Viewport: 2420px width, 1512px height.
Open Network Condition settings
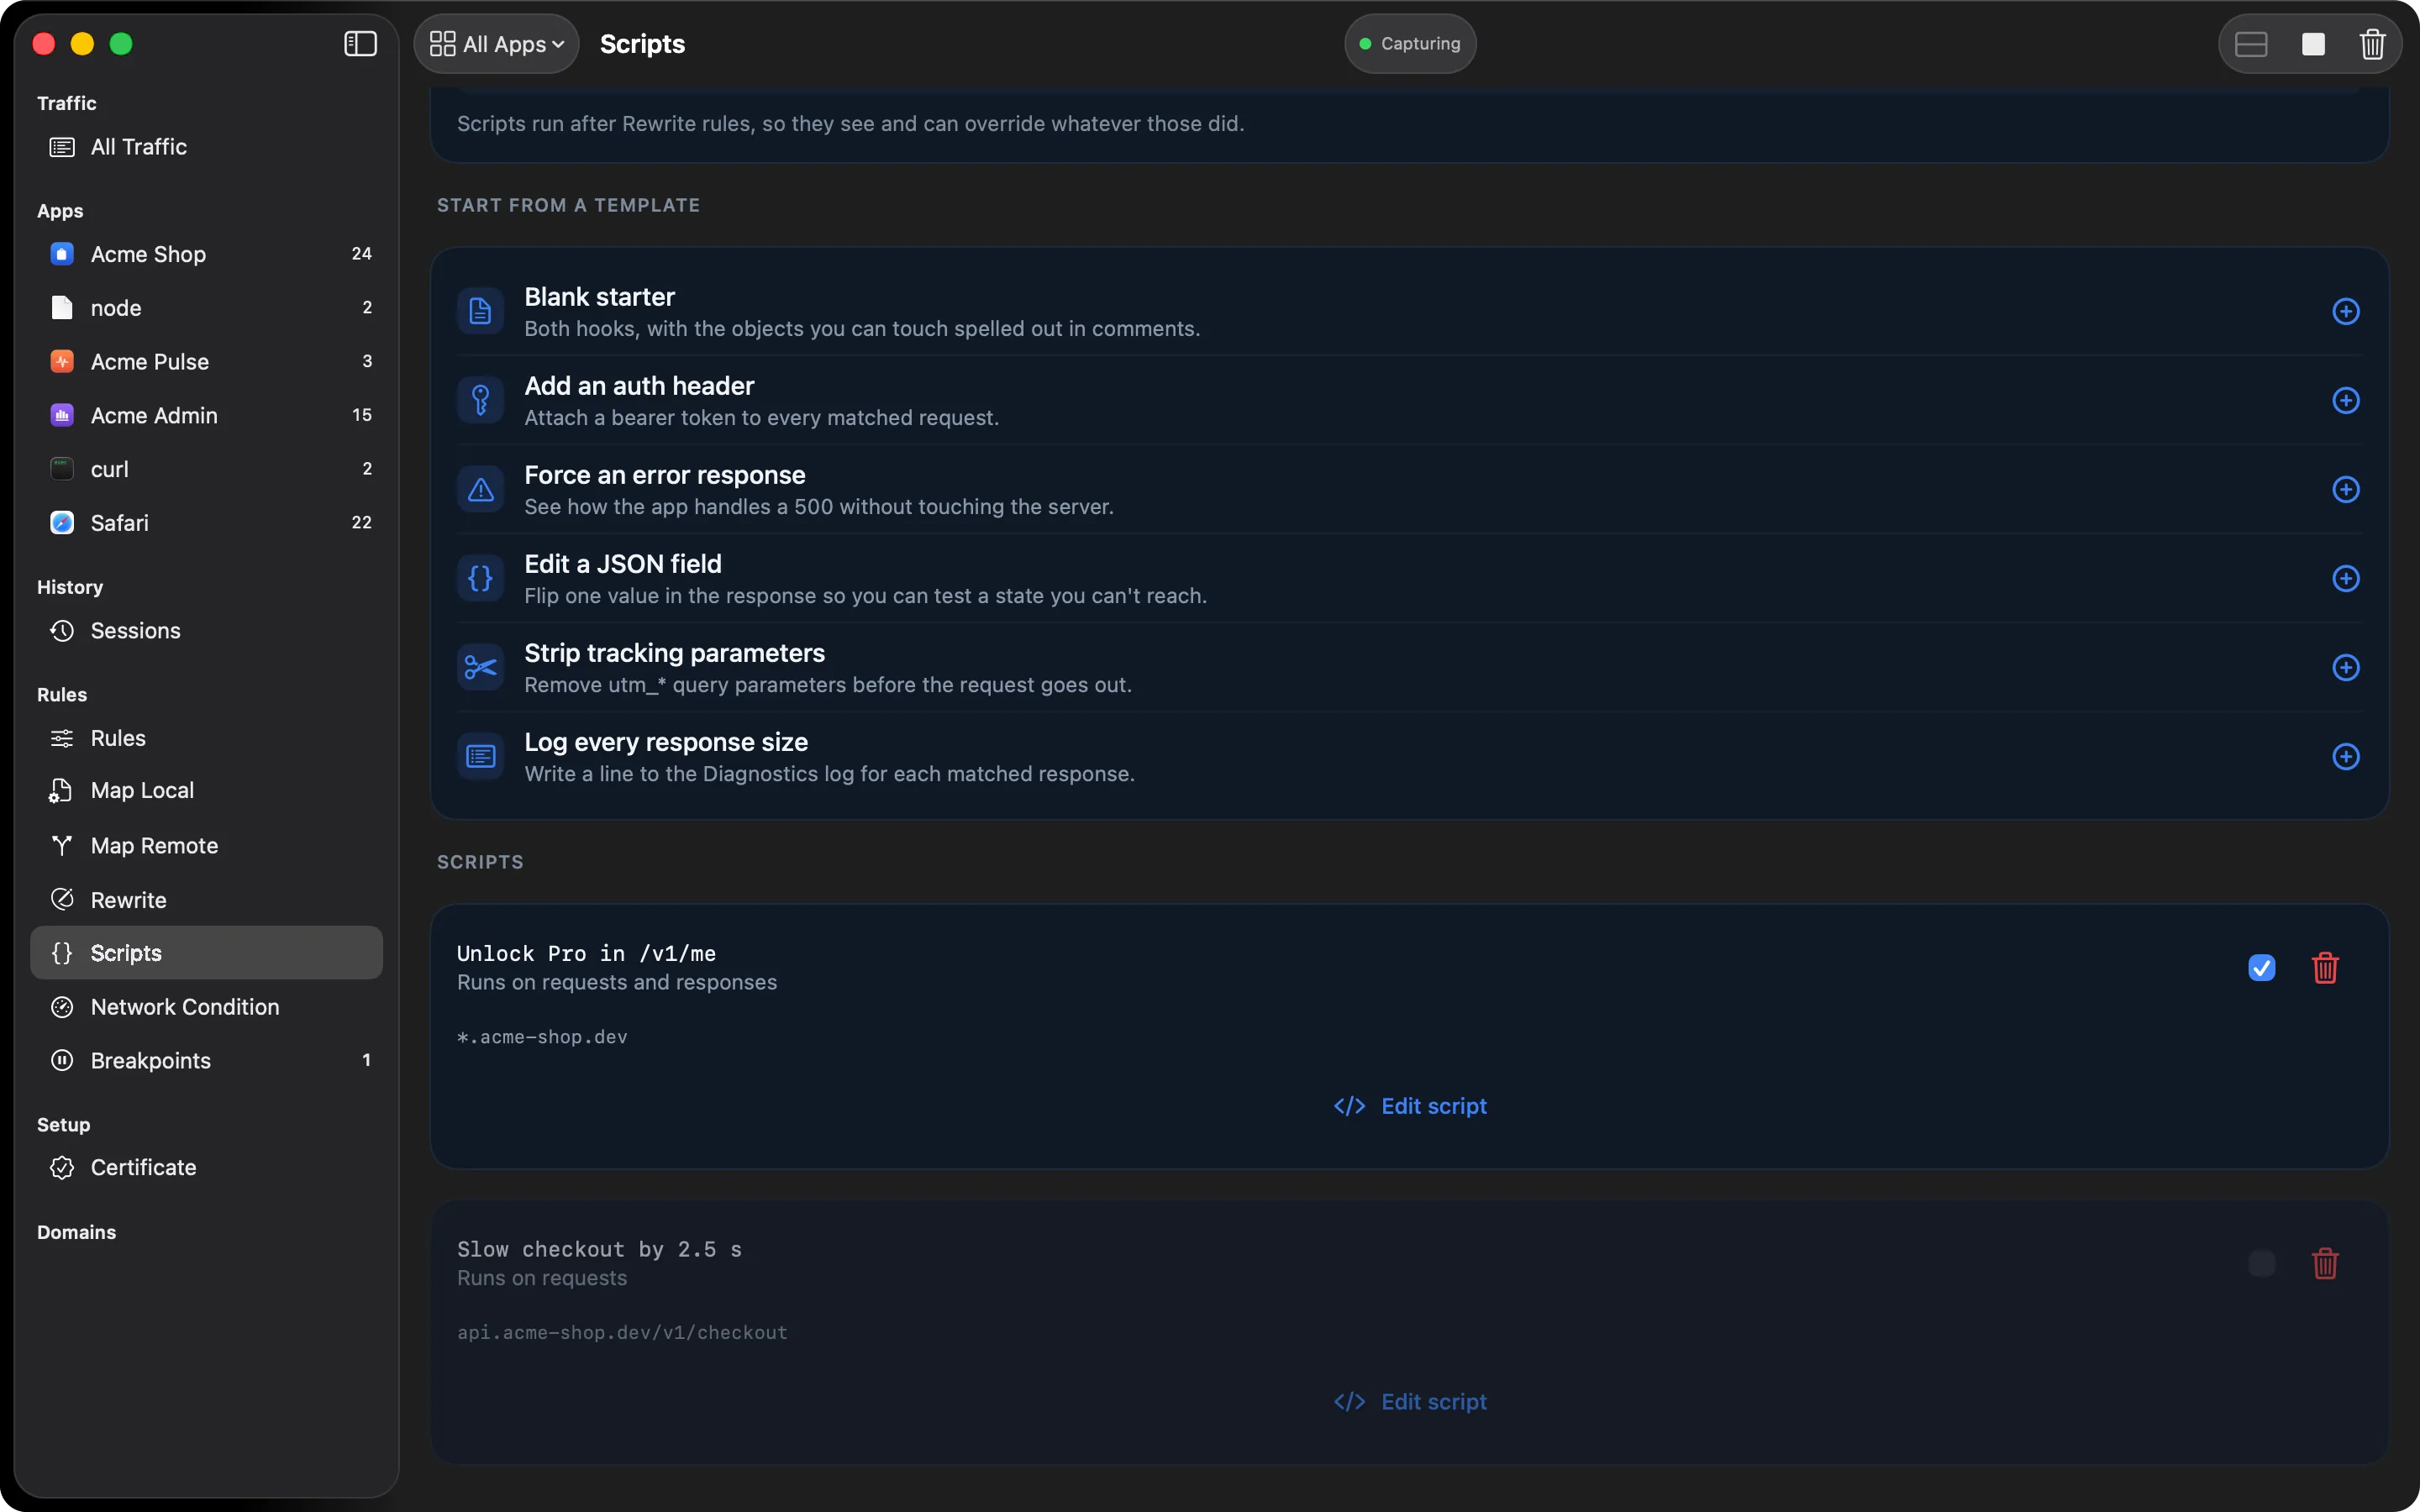(x=207, y=1007)
